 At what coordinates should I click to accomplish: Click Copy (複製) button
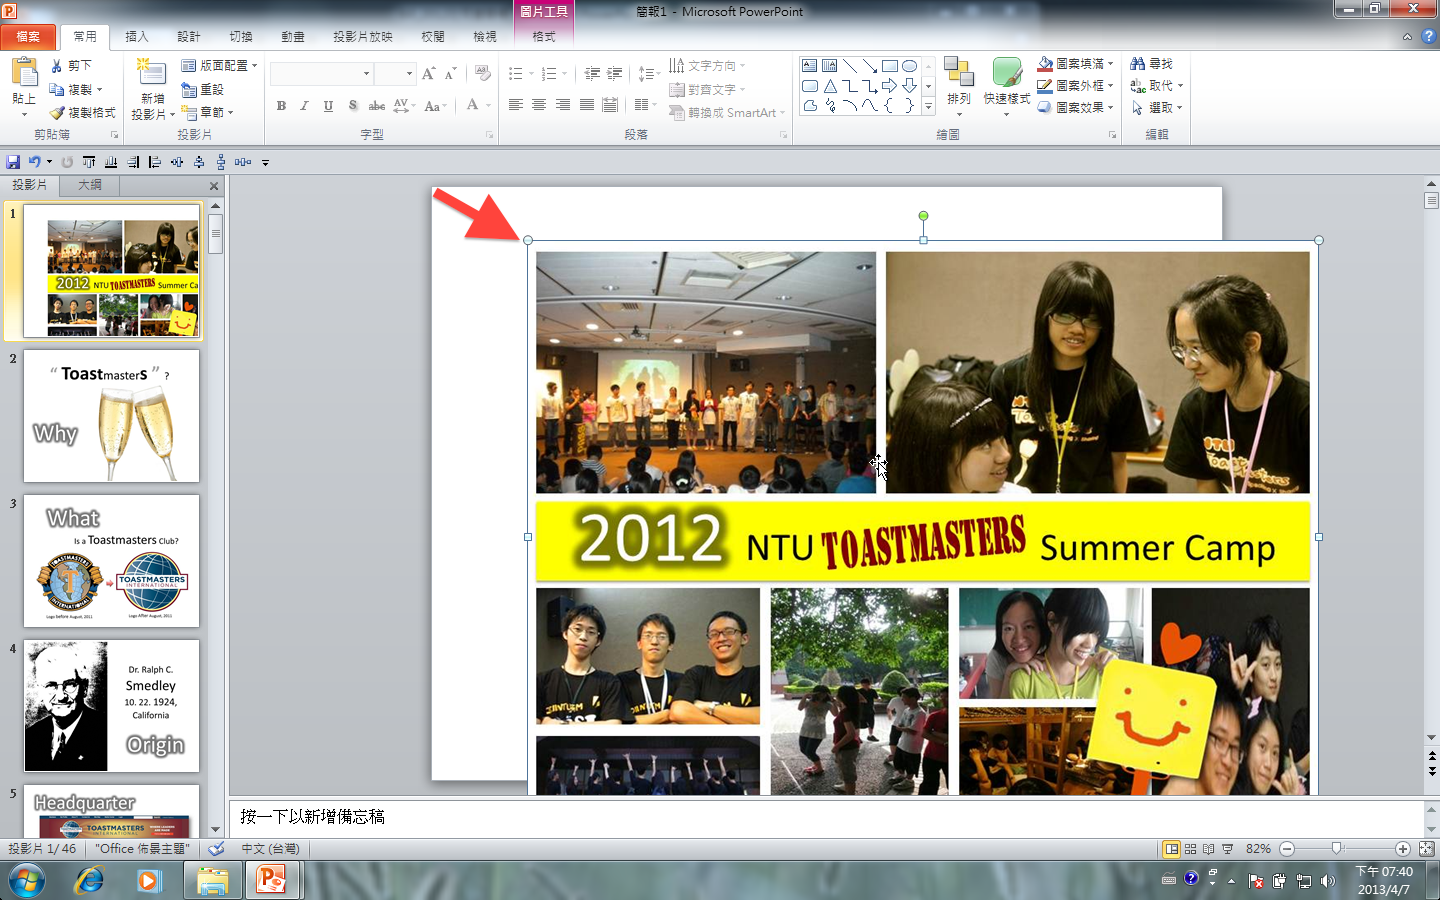tap(77, 89)
